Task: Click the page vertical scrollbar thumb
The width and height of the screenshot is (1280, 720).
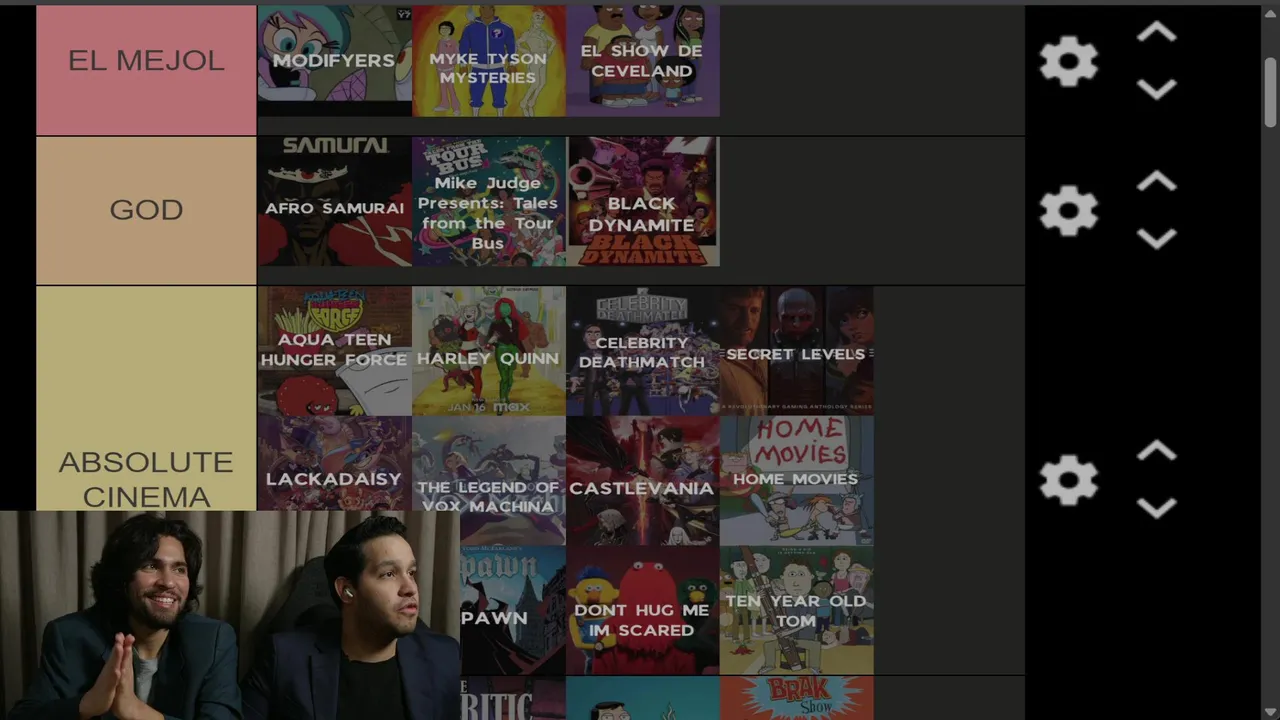Action: [1270, 92]
